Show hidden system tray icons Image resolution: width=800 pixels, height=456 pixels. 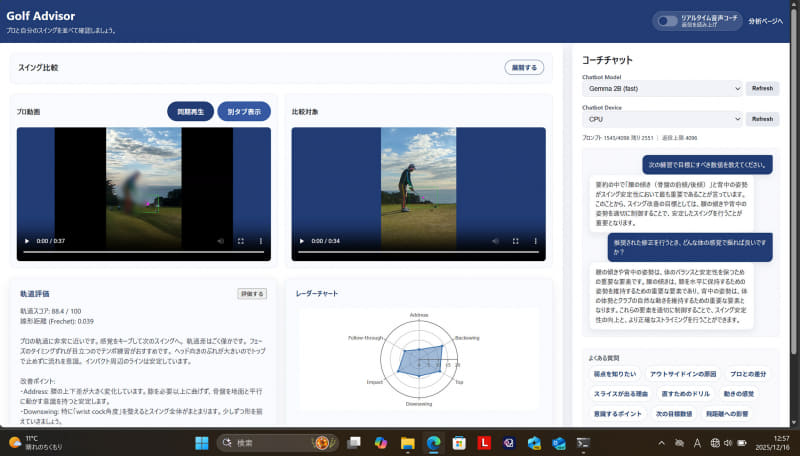[x=662, y=443]
